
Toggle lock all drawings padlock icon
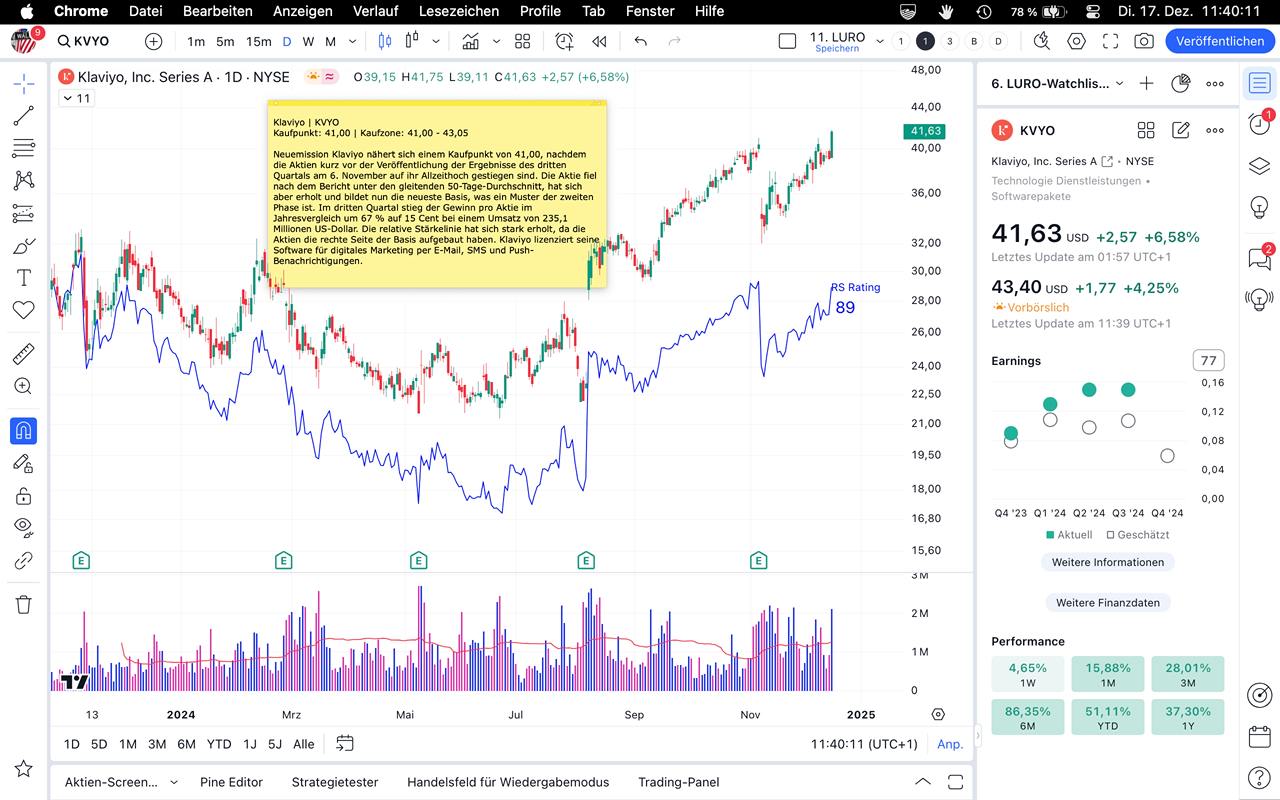[23, 496]
